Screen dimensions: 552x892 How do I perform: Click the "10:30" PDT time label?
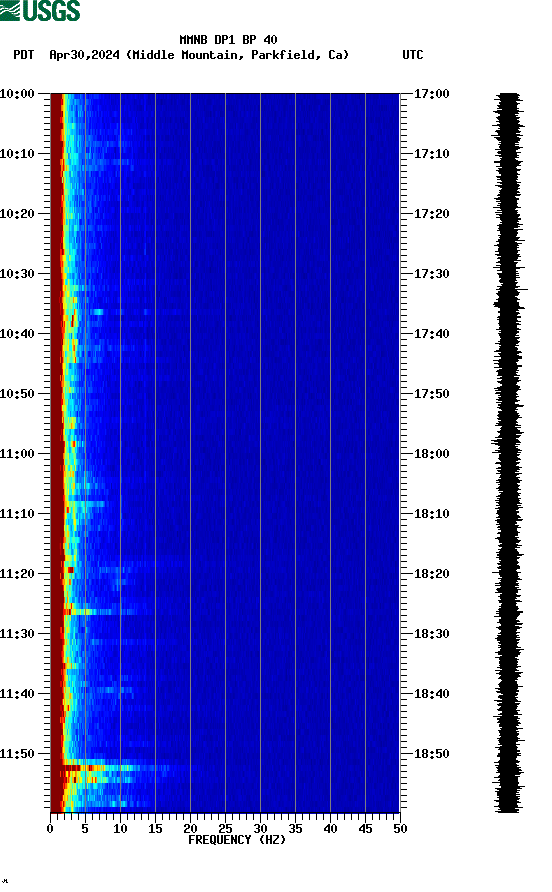(17, 274)
